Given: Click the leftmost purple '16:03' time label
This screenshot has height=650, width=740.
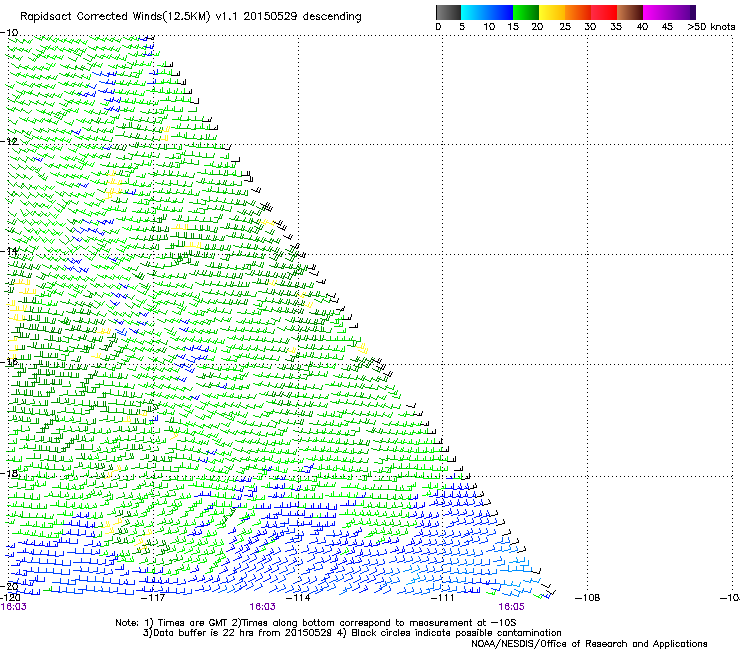Looking at the screenshot, I should pyautogui.click(x=14, y=607).
